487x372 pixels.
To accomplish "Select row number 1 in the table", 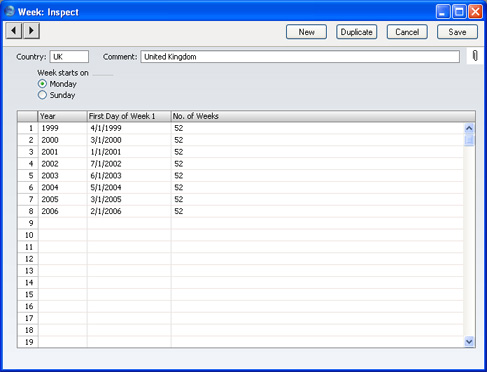I will point(28,128).
